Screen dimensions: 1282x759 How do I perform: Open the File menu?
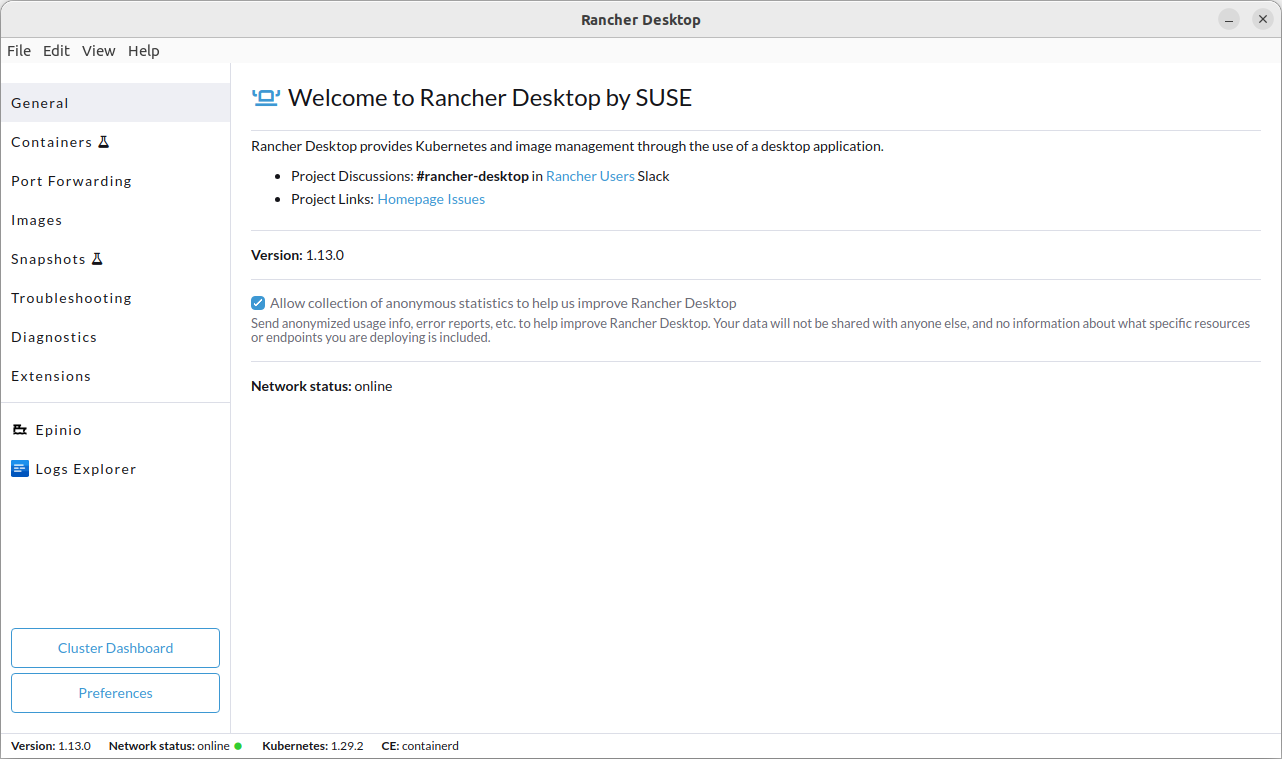pos(19,51)
